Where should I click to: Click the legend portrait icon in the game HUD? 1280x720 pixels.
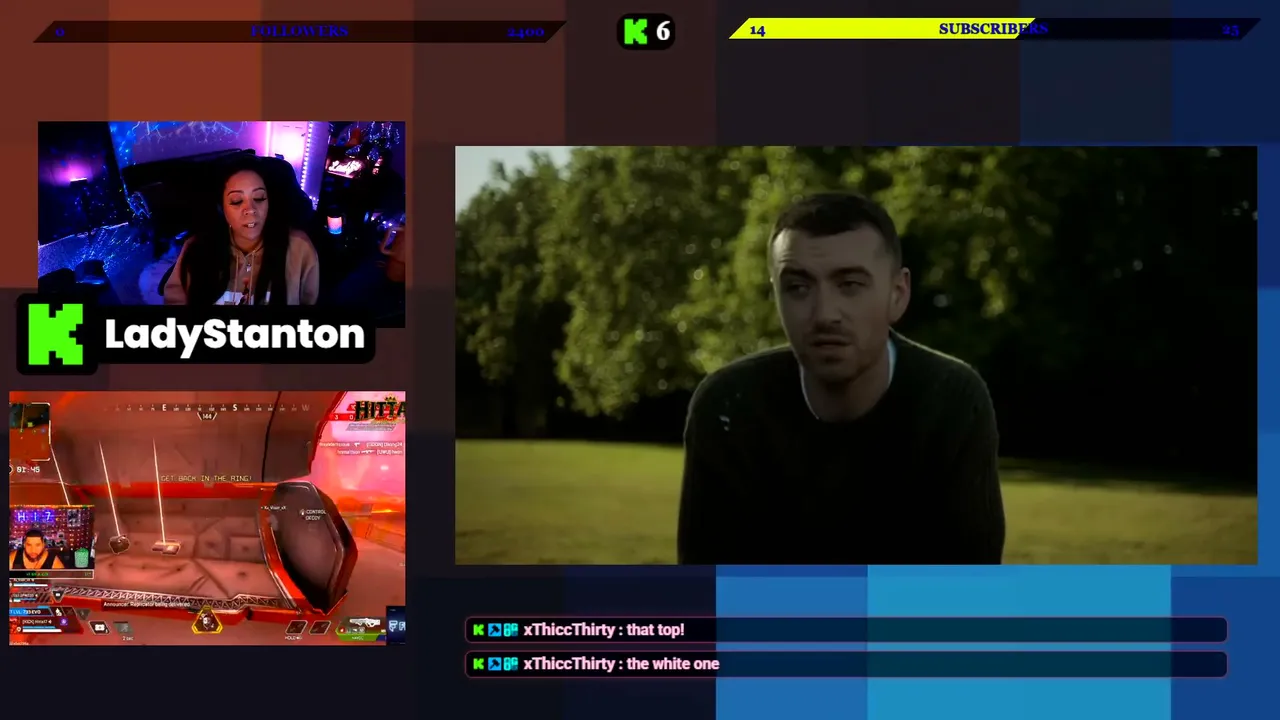click(206, 621)
